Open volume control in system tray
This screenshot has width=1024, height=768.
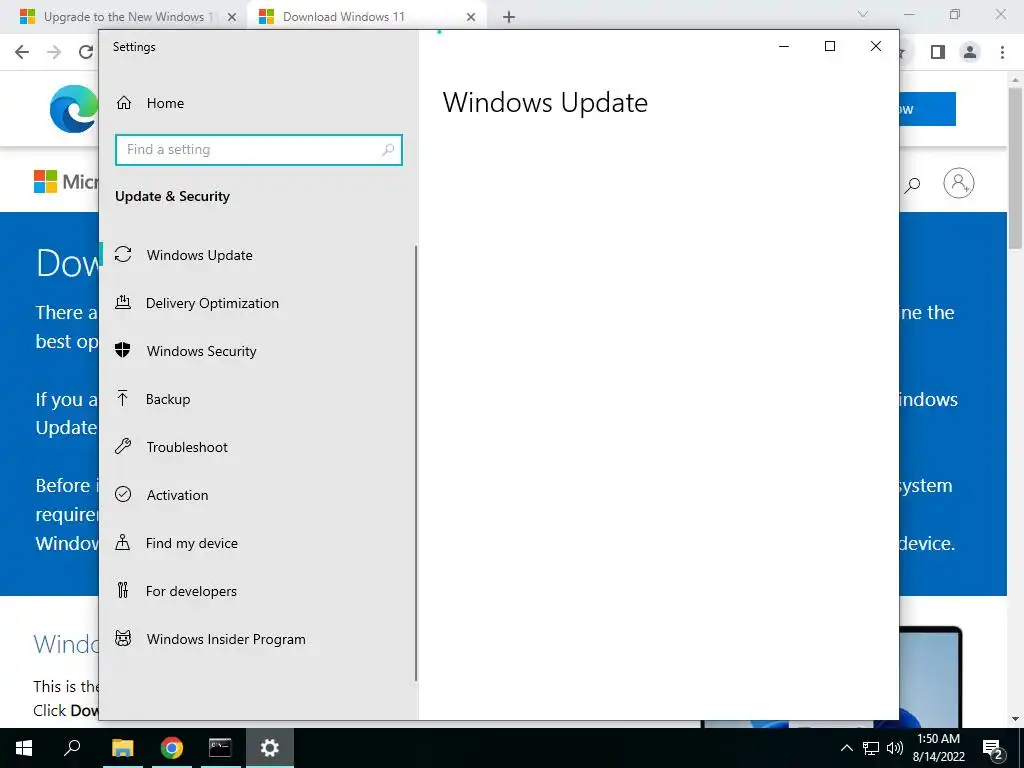click(895, 748)
